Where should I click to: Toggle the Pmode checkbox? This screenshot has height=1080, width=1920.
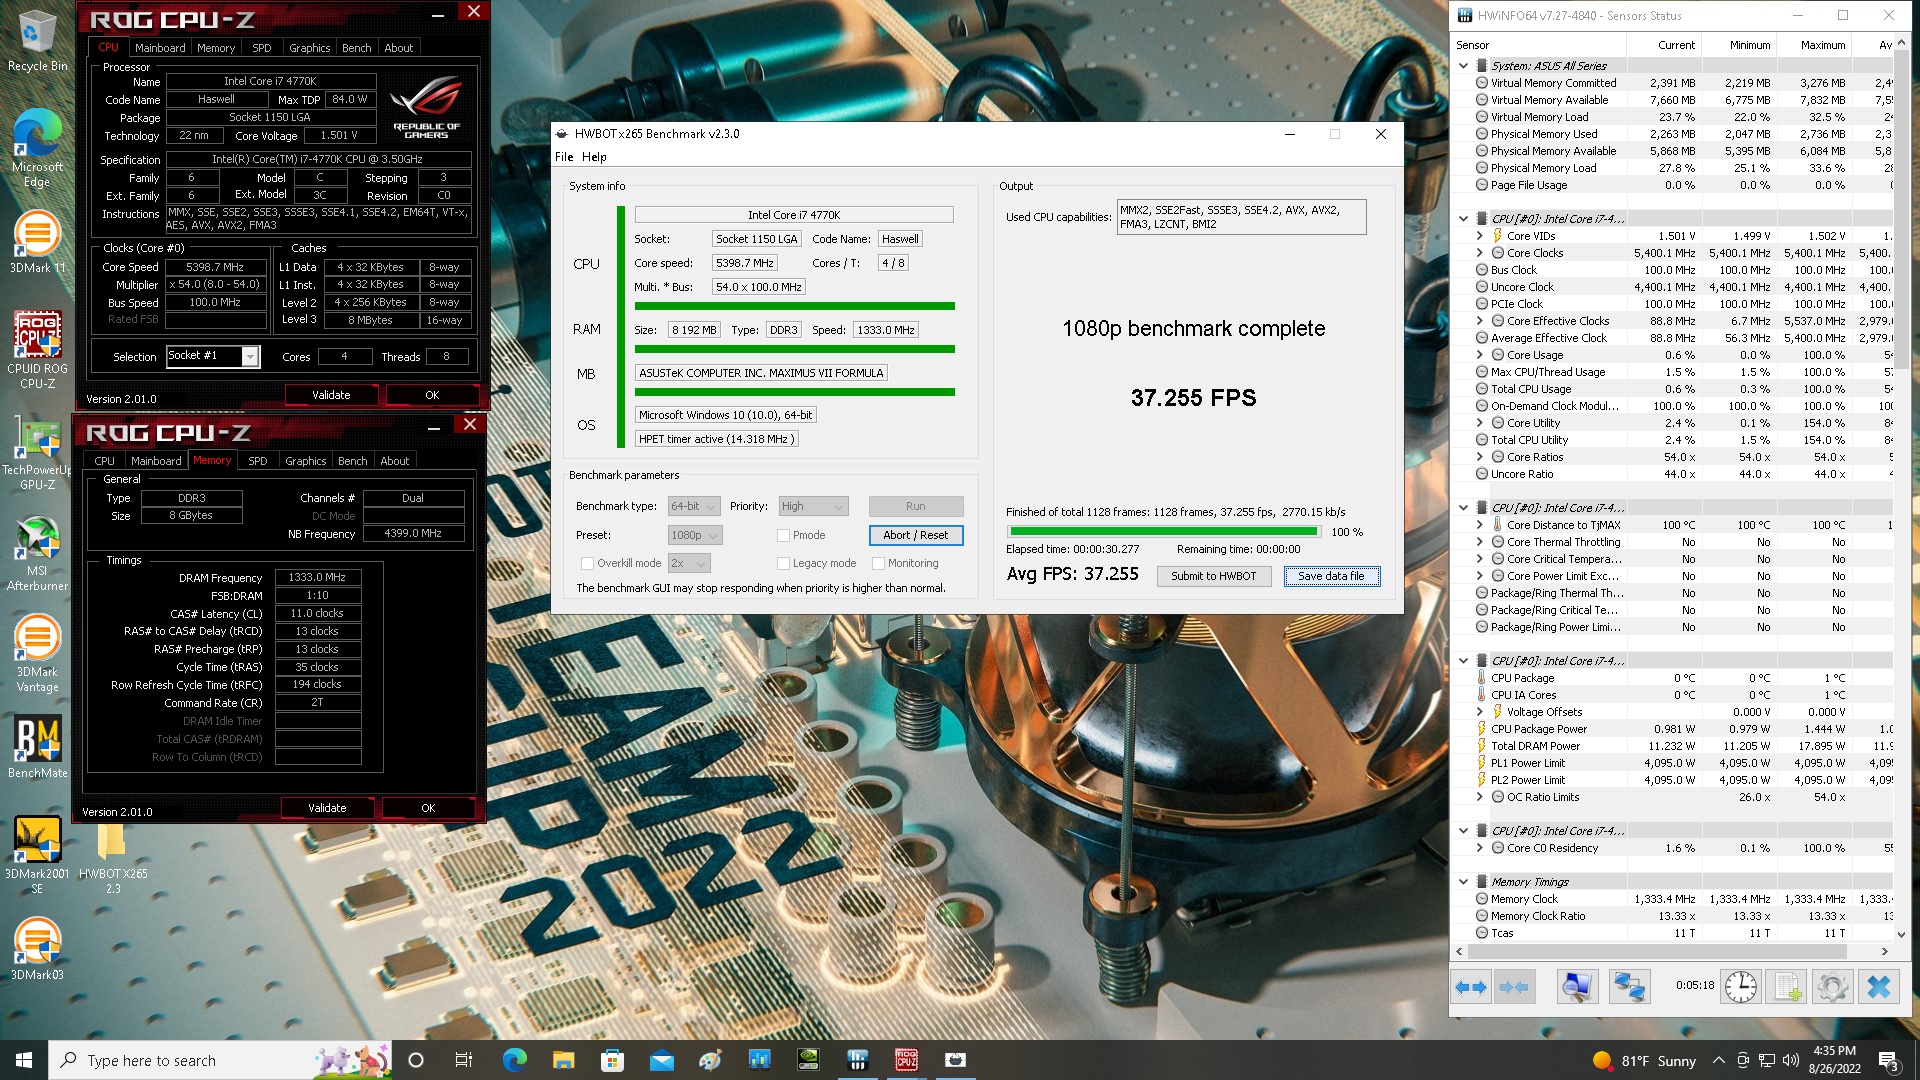[783, 536]
